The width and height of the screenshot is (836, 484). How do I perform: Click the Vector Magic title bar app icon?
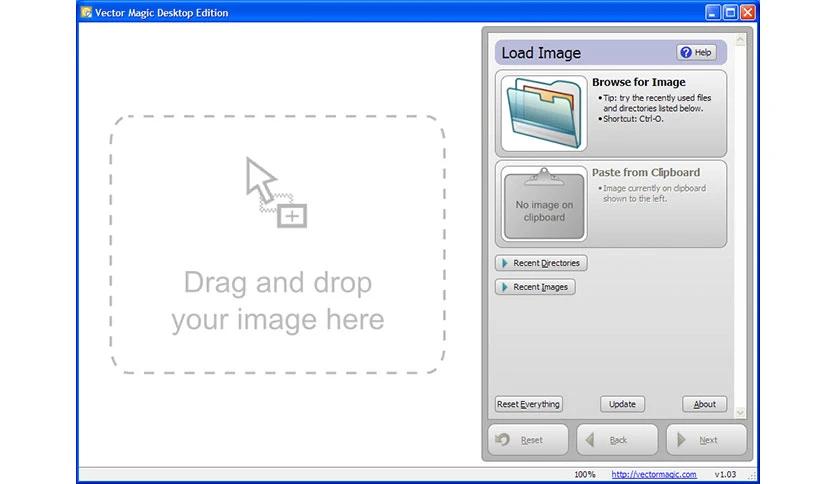click(86, 12)
